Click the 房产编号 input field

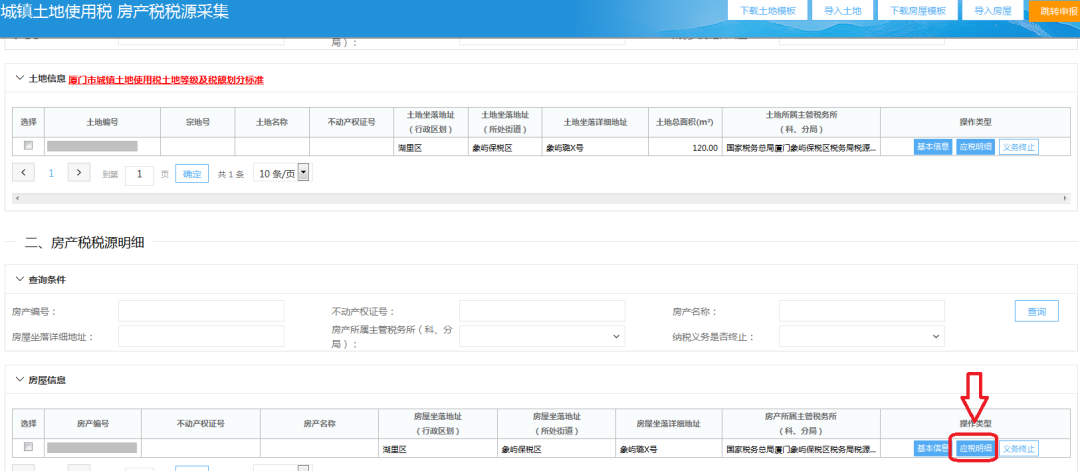tap(201, 311)
